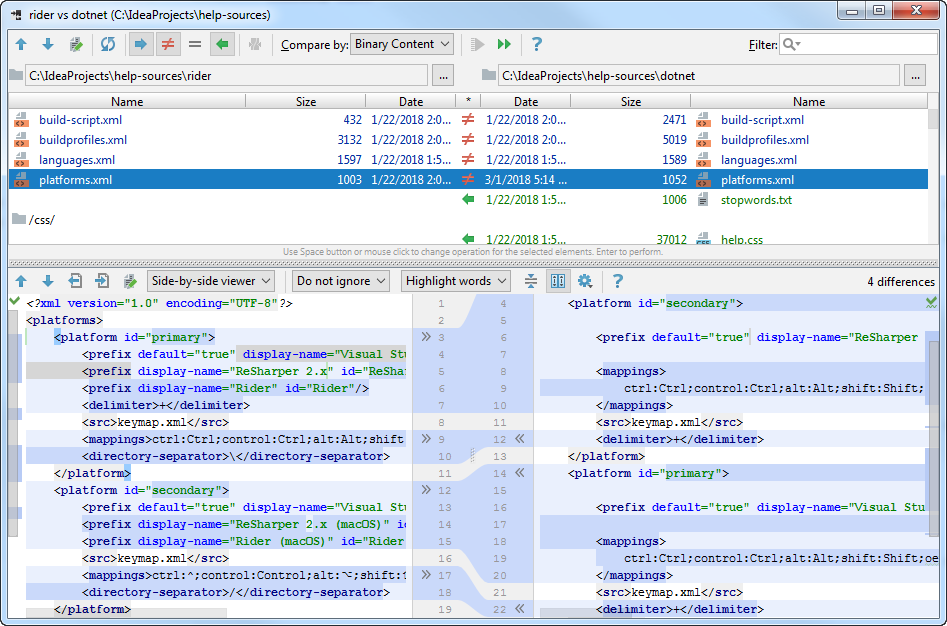
Task: Expand the Side-by-side viewer dropdown
Action: [211, 281]
